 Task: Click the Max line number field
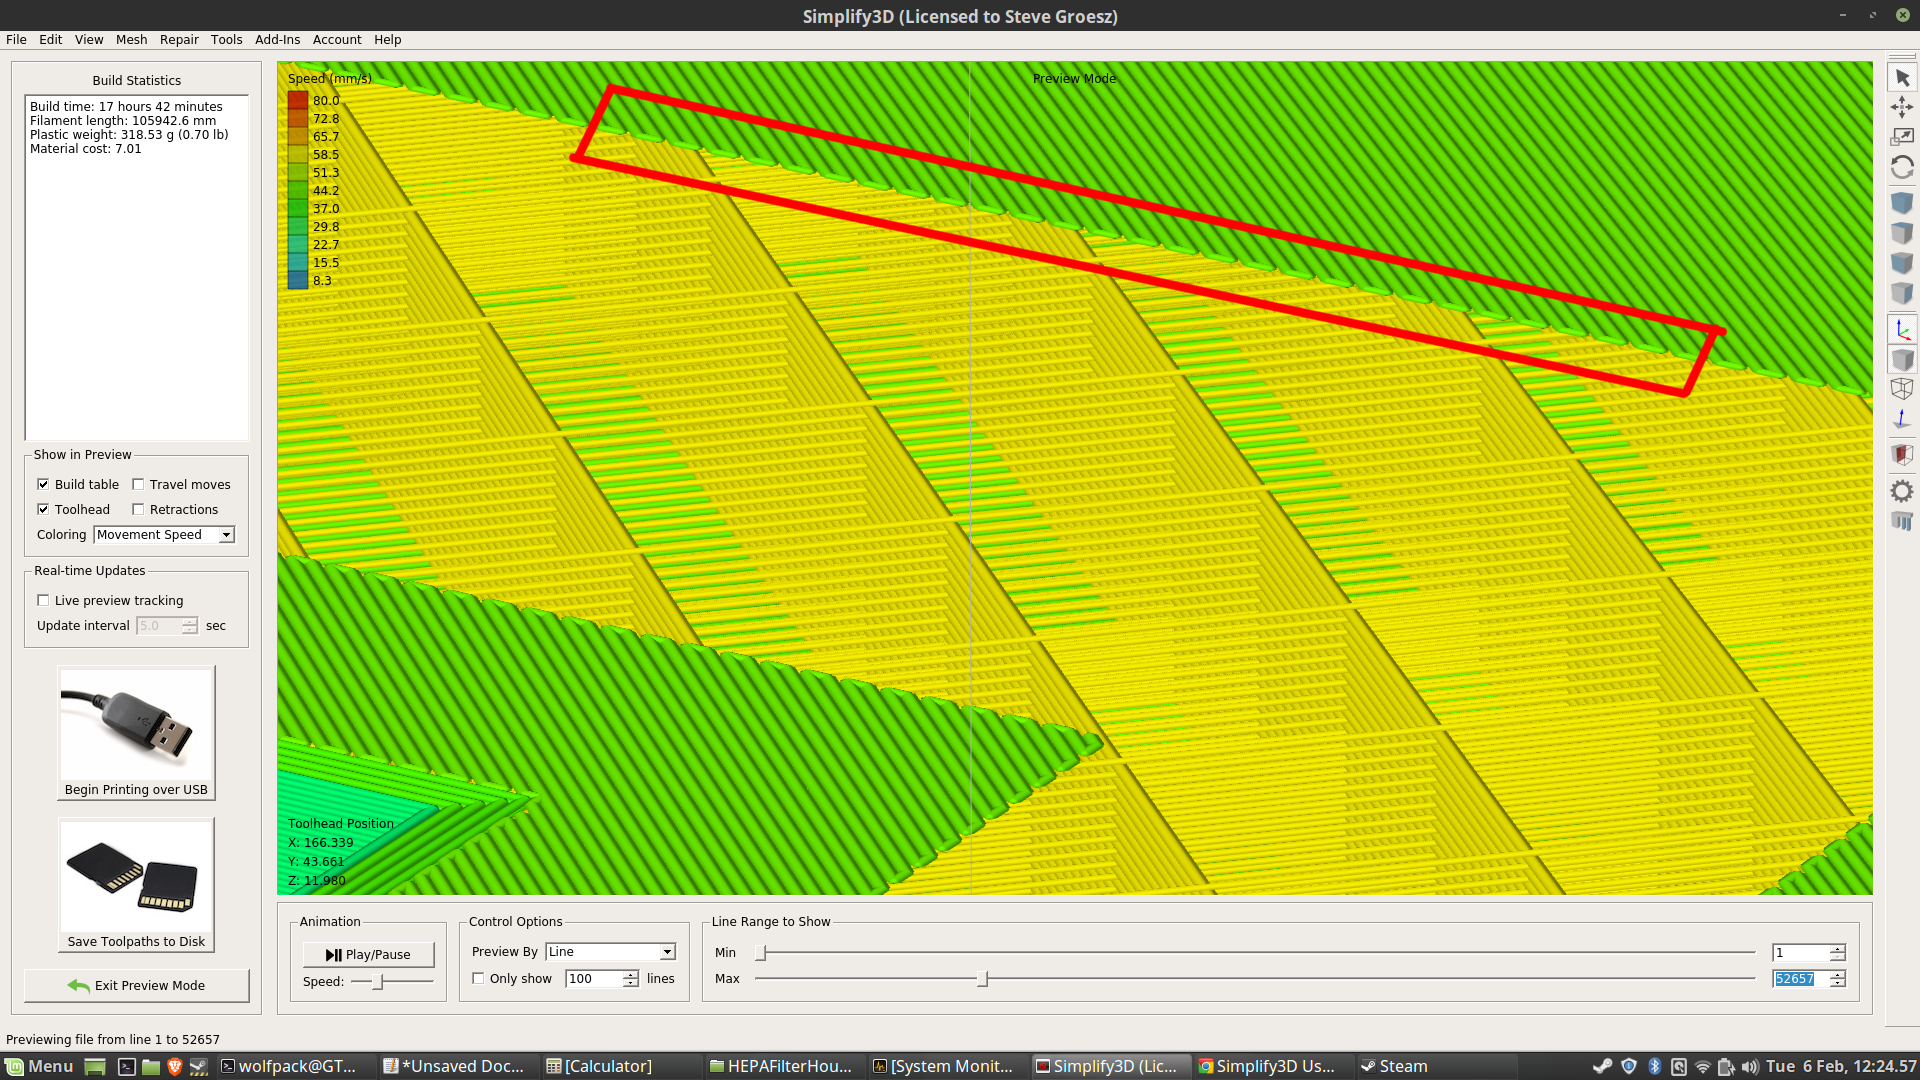[1802, 979]
